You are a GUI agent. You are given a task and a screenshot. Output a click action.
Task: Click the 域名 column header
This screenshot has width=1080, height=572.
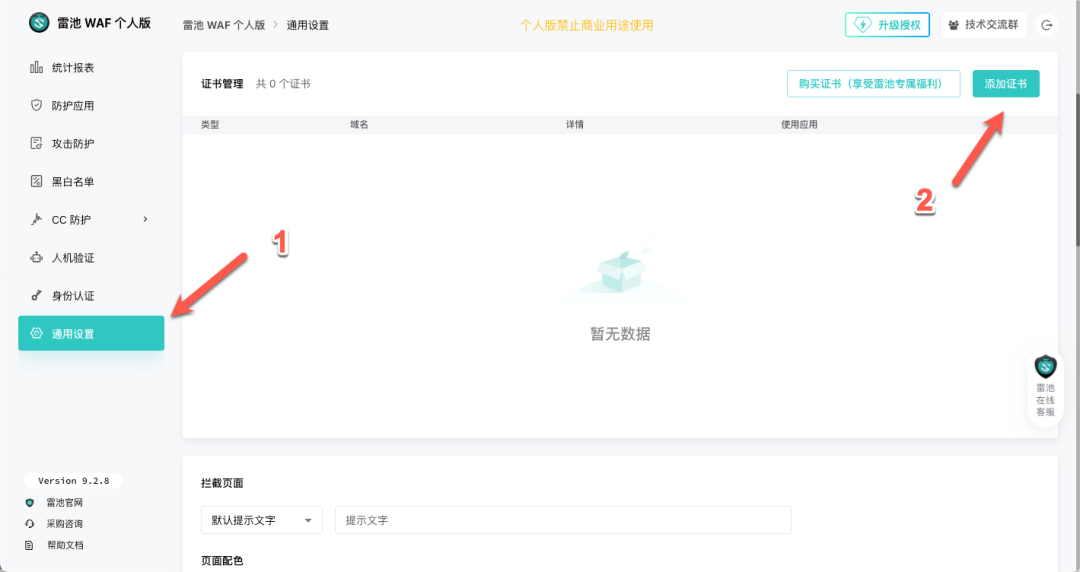[360, 124]
